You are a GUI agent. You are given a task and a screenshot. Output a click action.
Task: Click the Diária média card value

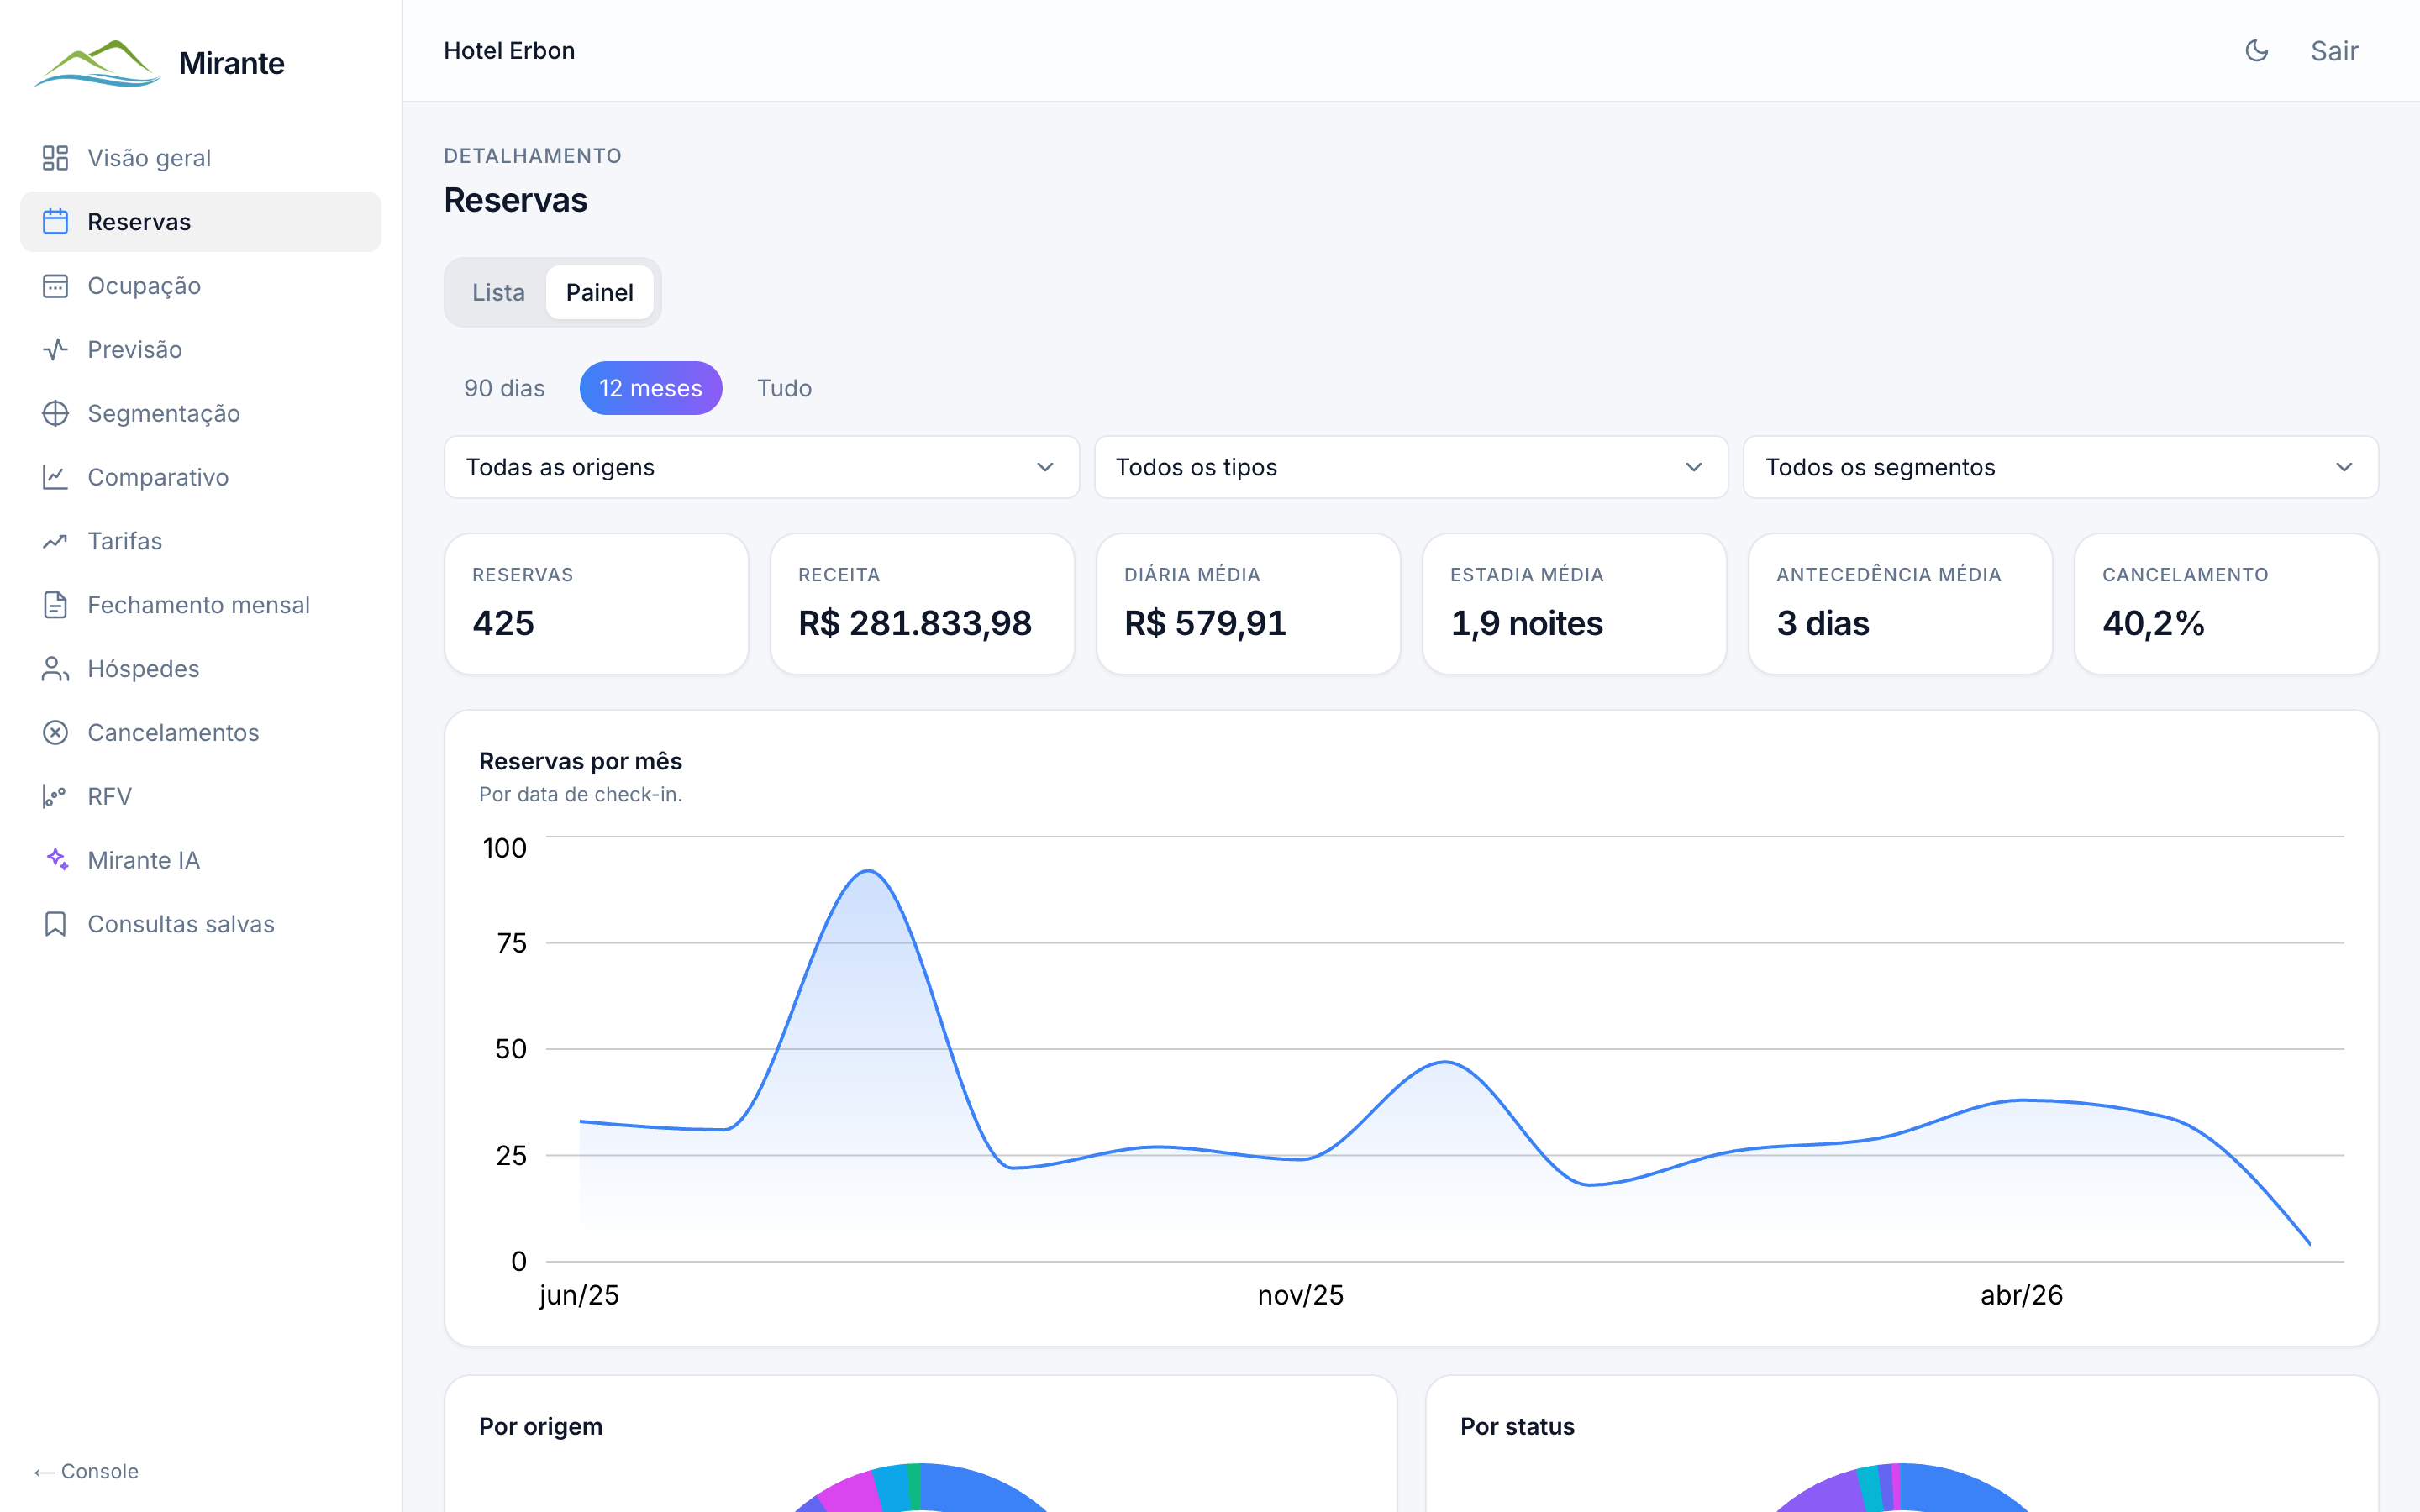tap(1205, 623)
